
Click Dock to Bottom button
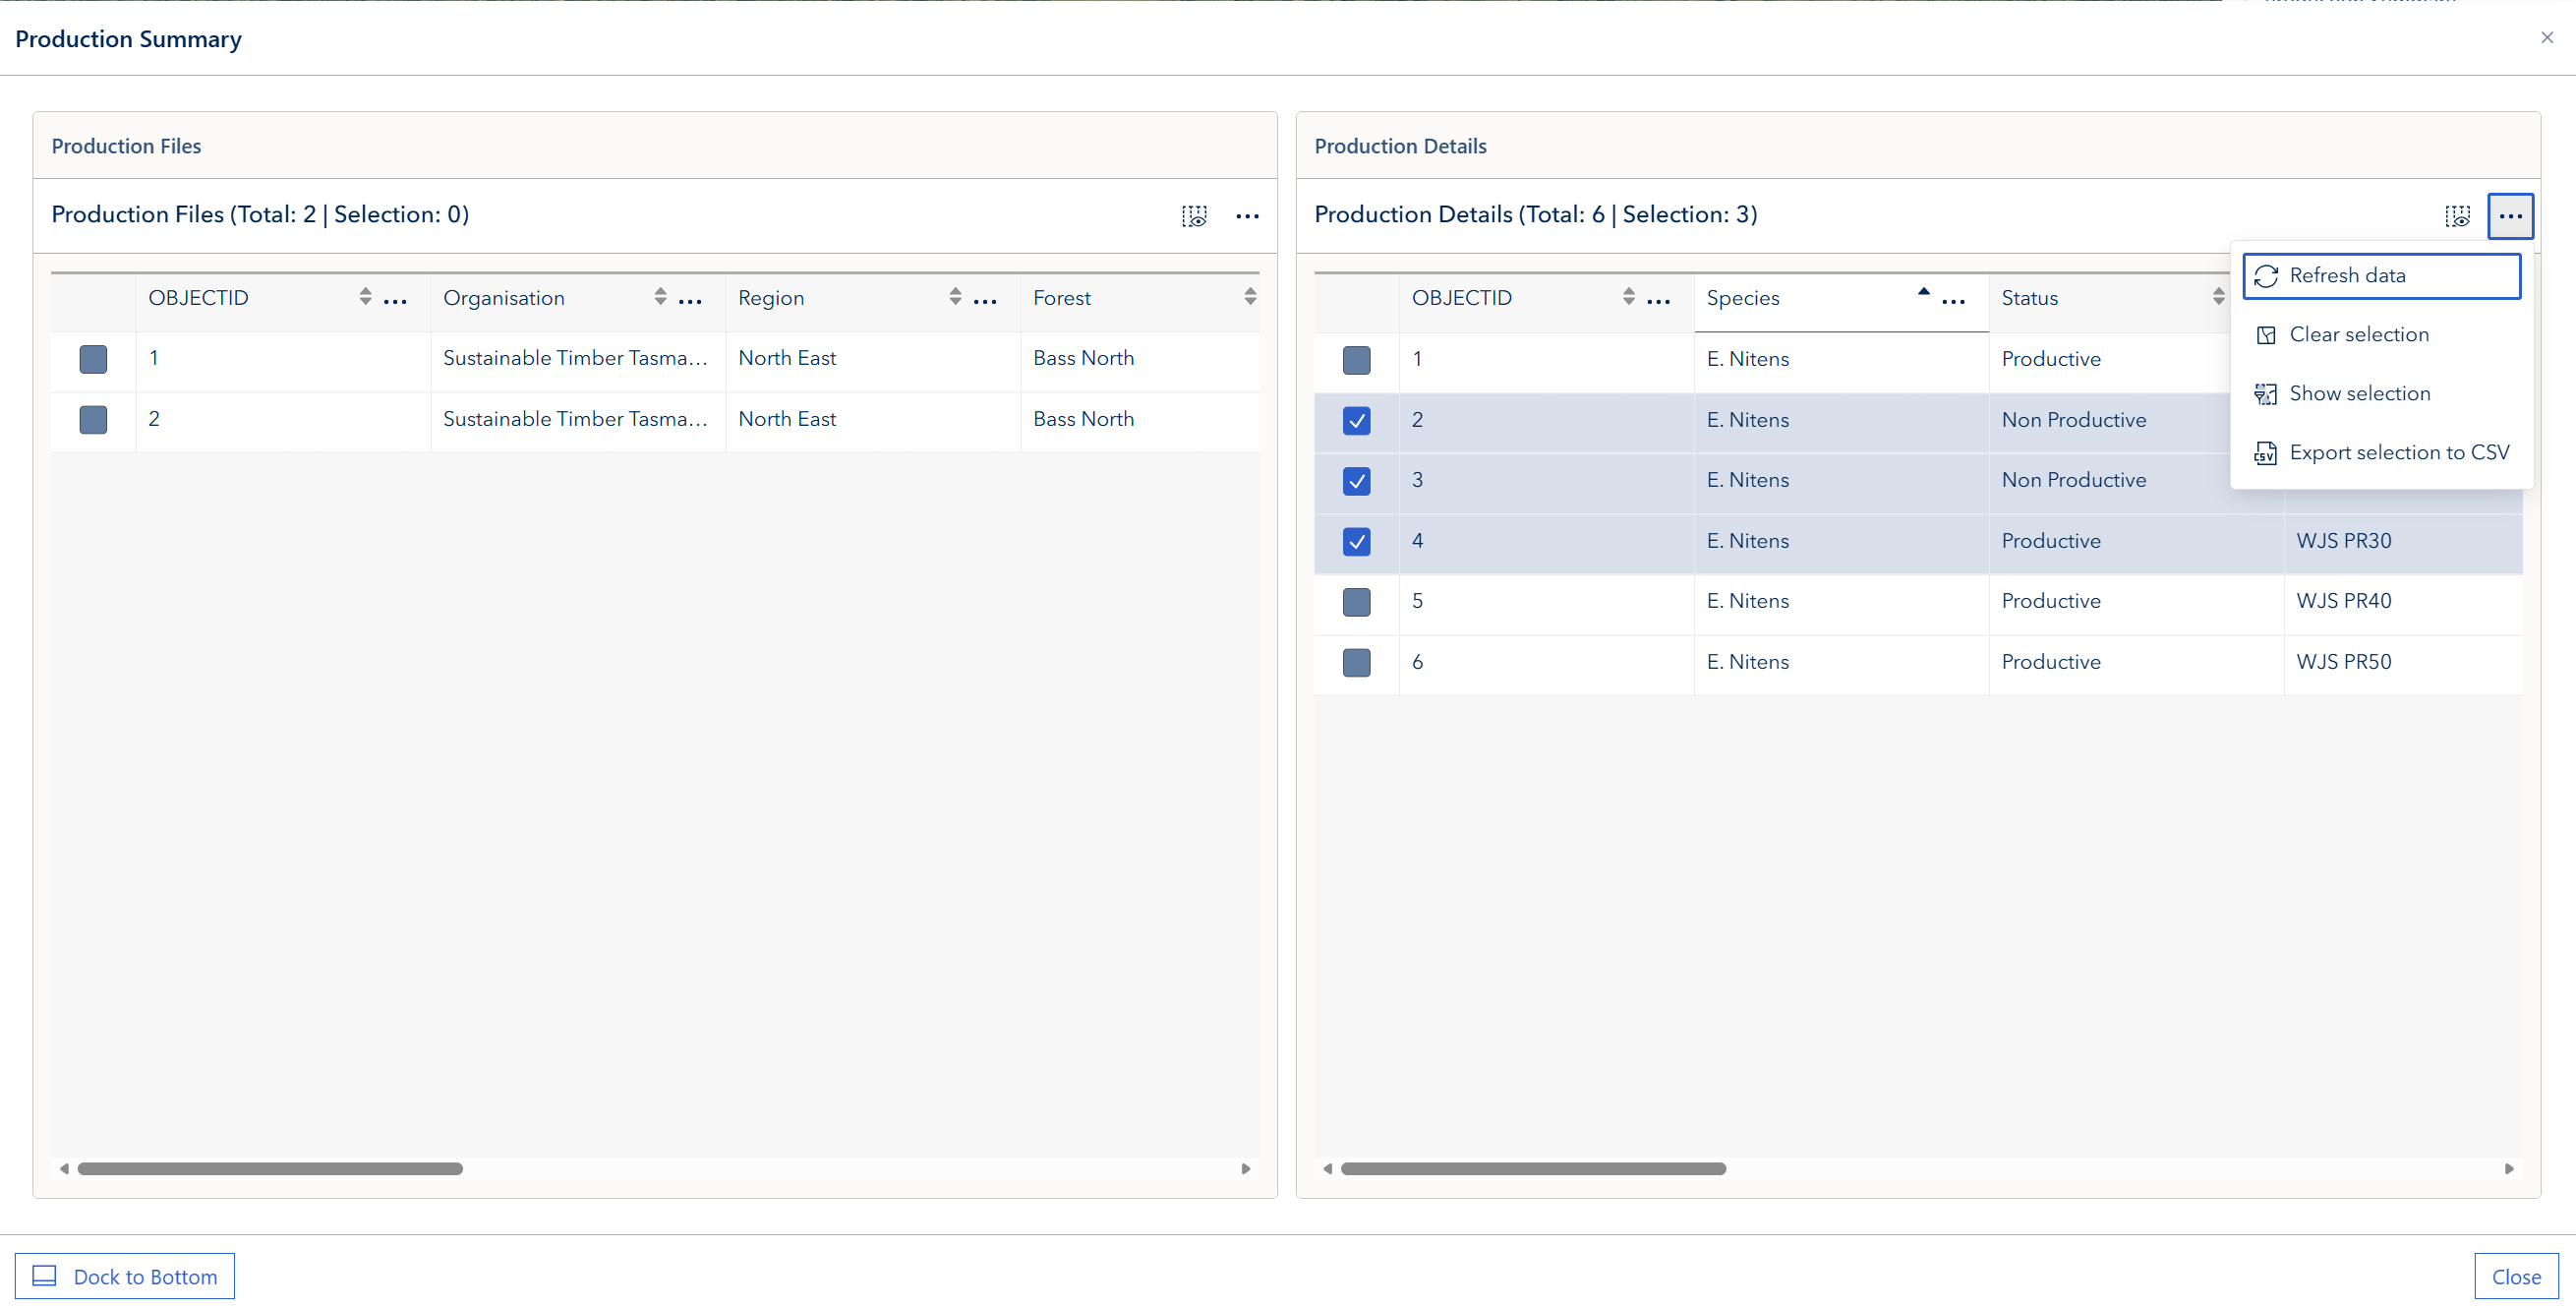point(125,1276)
